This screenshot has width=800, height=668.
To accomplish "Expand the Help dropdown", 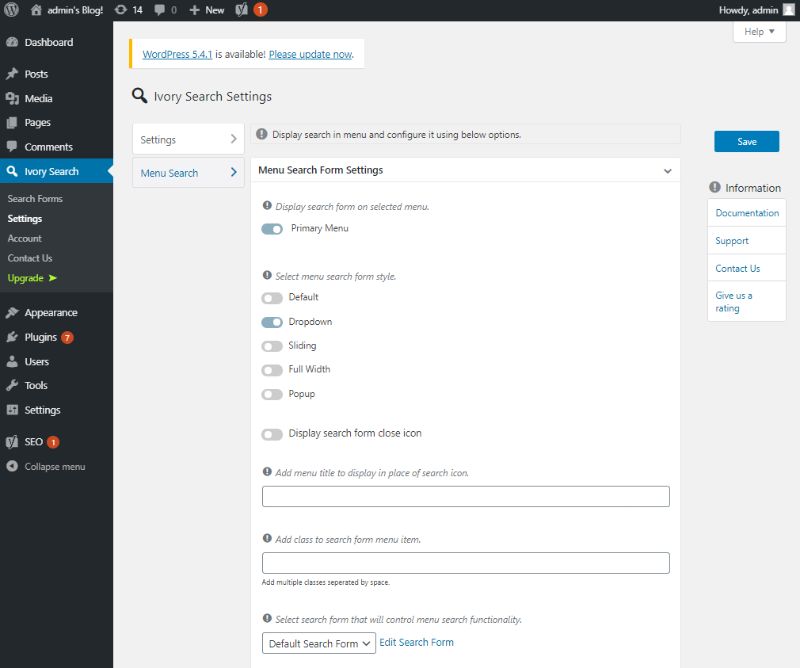I will 759,32.
